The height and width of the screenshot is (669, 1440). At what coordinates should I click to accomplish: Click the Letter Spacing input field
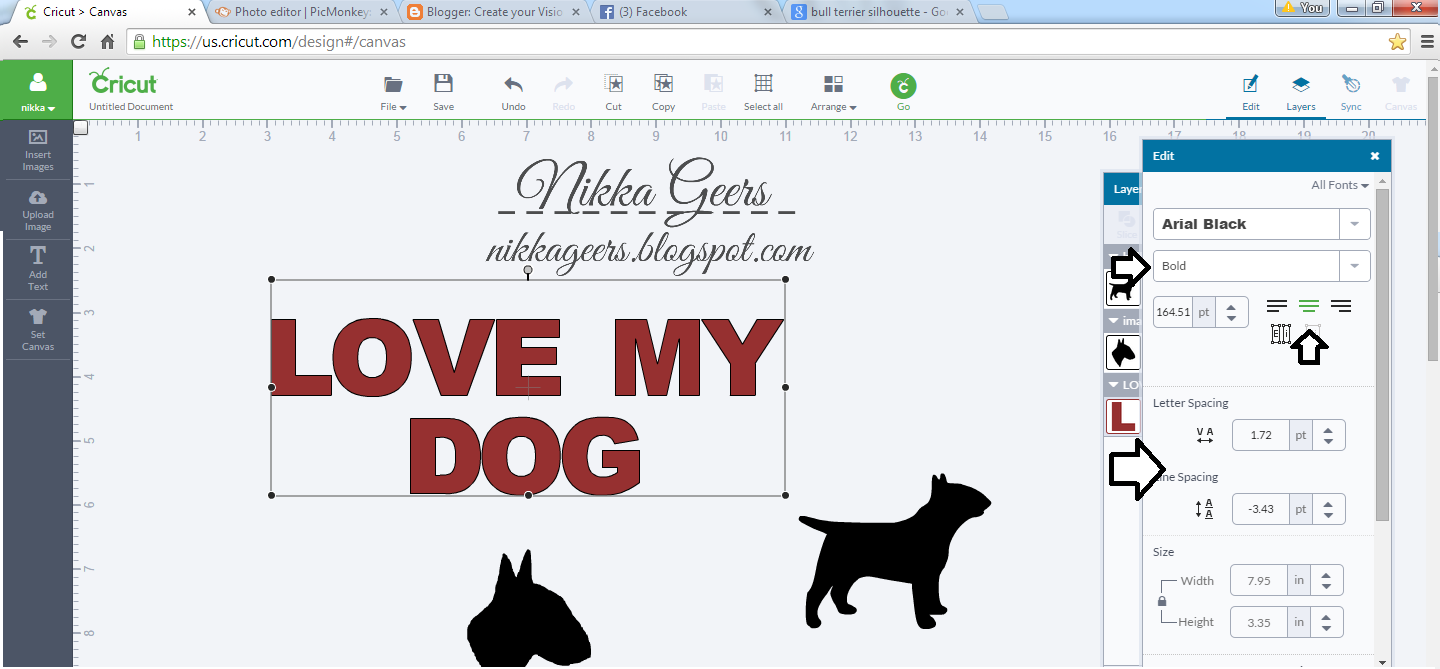1260,435
